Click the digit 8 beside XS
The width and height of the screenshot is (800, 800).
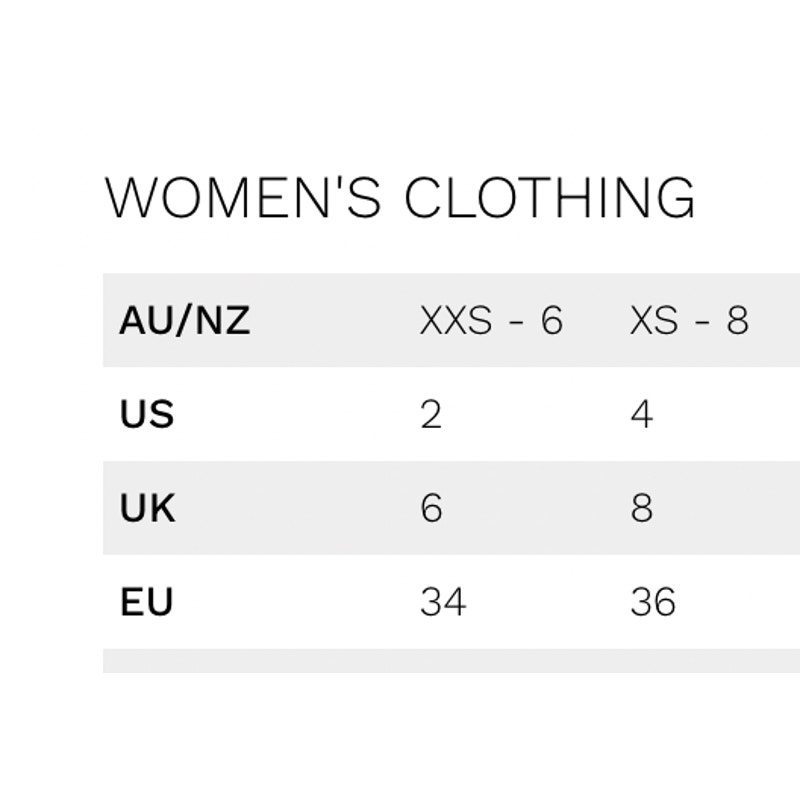(738, 320)
